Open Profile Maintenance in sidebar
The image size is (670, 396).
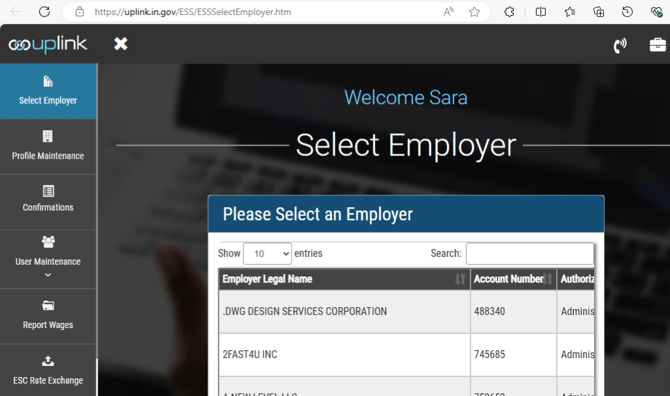click(48, 147)
